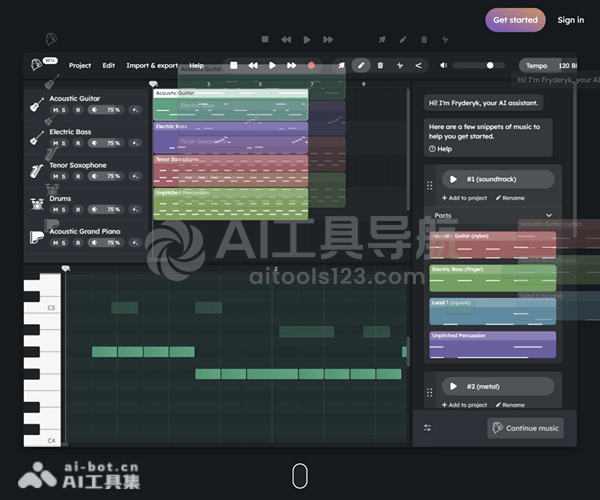Screen dimensions: 600x500
Task: Open the Tempo 120 BPM control
Action: click(548, 65)
